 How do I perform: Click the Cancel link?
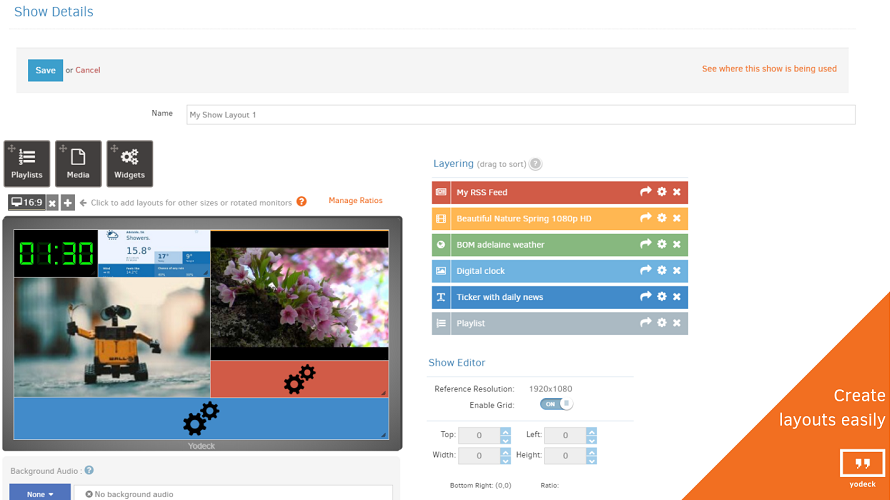point(88,70)
